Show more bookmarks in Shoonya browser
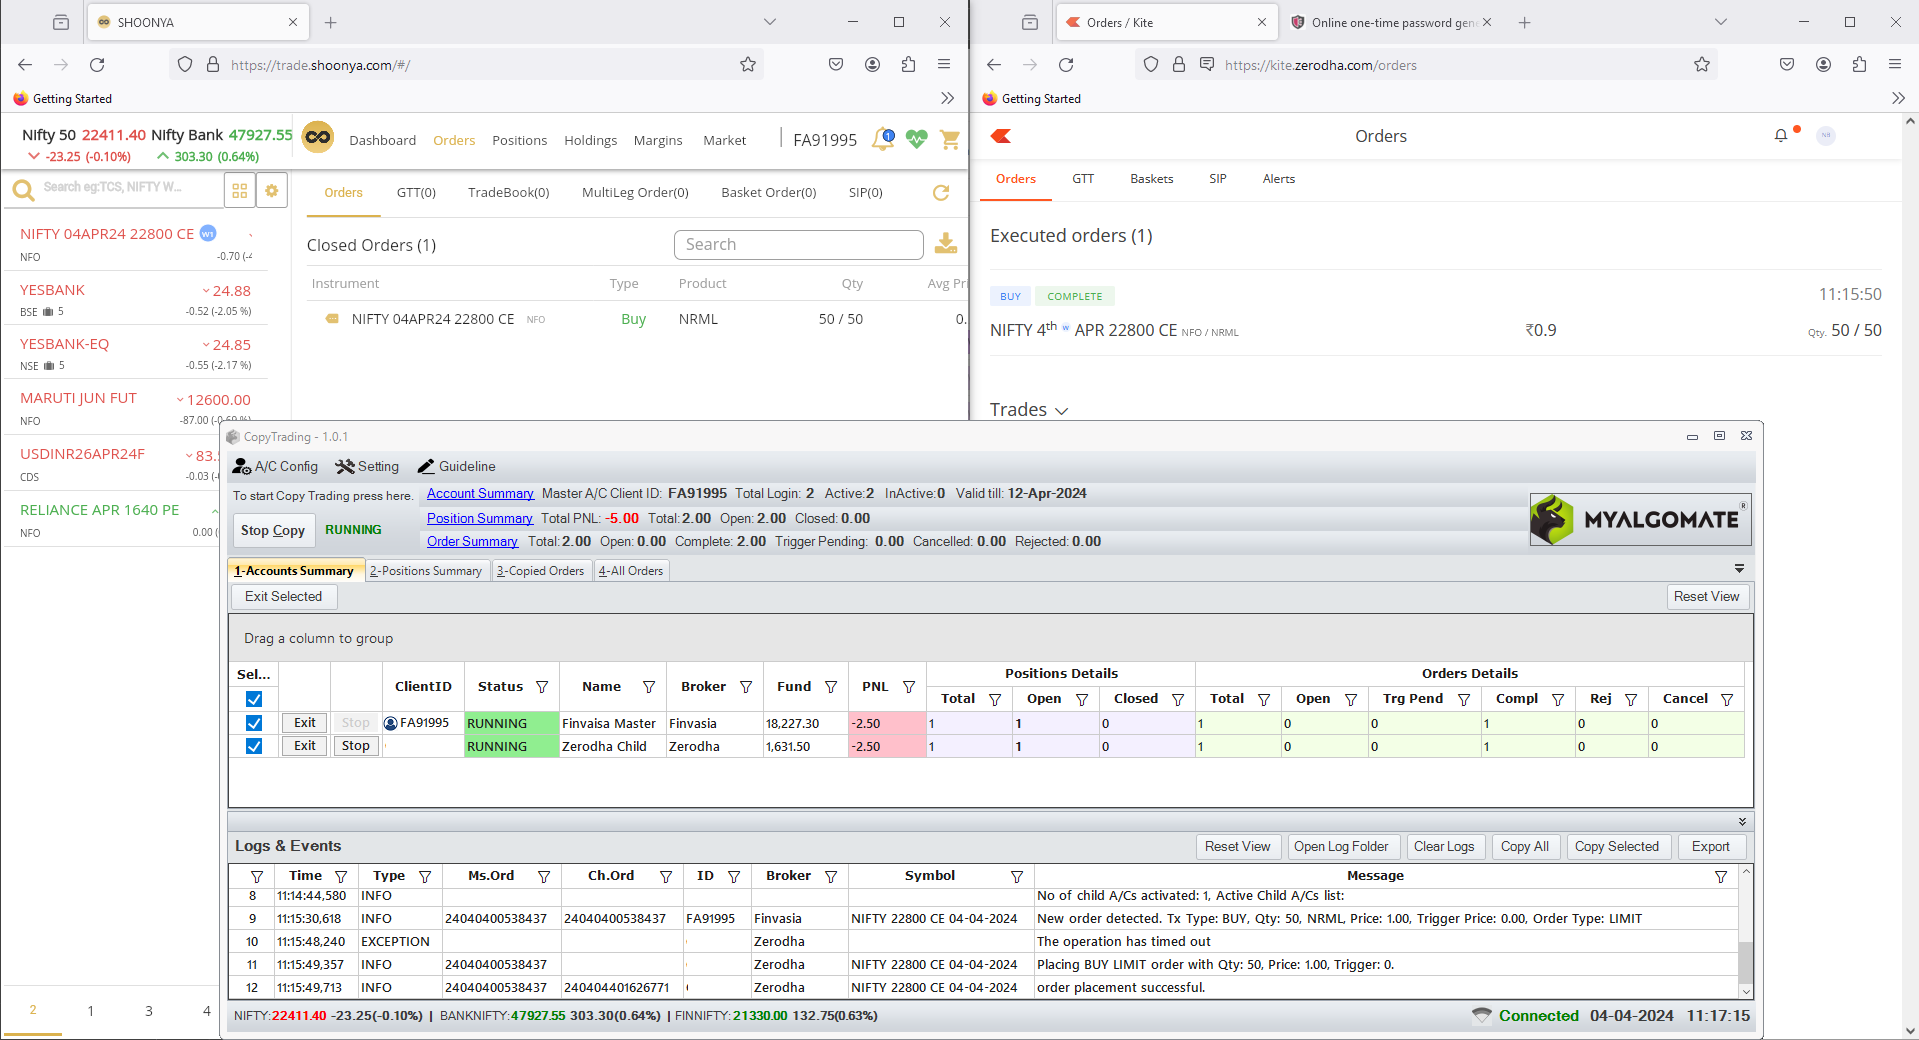The height and width of the screenshot is (1040, 1919). (x=947, y=98)
